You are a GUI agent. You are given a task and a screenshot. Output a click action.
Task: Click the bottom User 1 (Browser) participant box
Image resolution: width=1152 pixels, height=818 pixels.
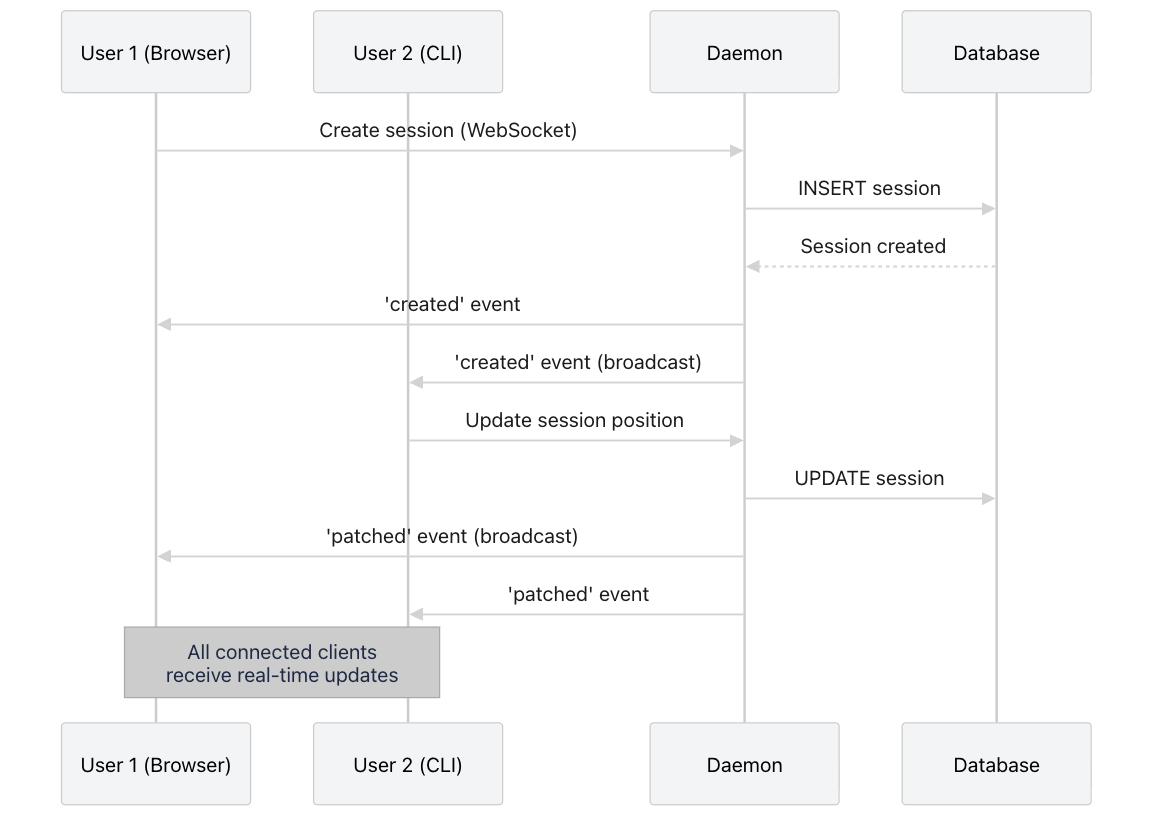[x=156, y=765]
